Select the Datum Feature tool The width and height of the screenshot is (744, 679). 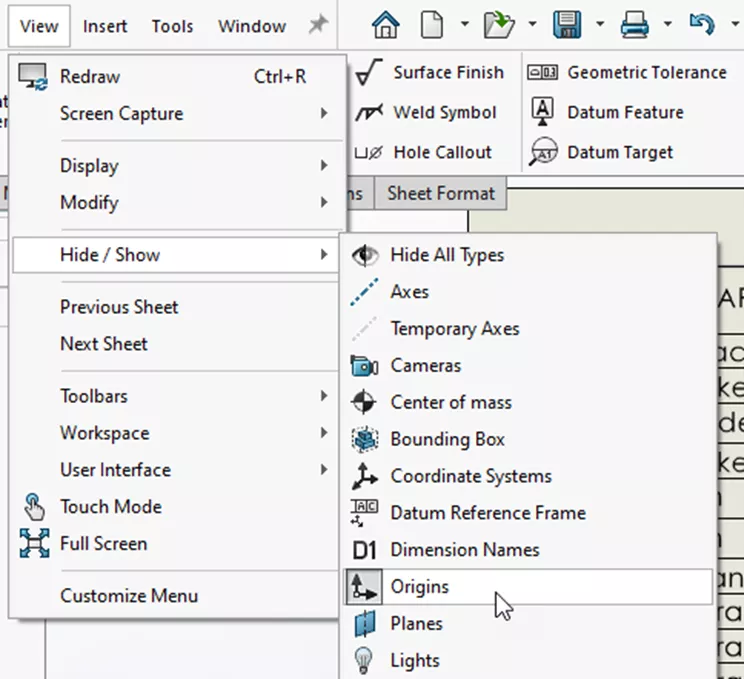point(607,112)
